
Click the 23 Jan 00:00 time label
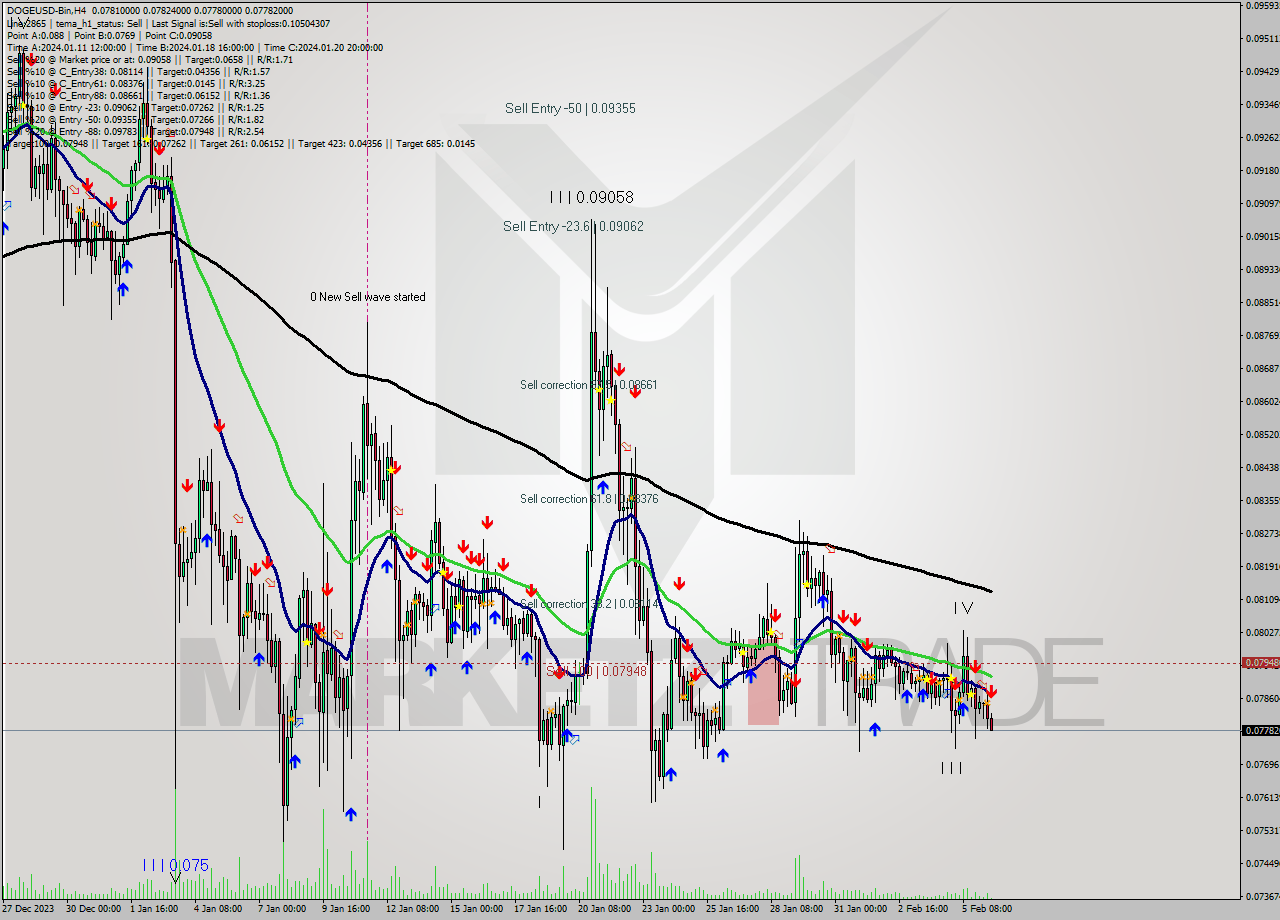pyautogui.click(x=668, y=909)
